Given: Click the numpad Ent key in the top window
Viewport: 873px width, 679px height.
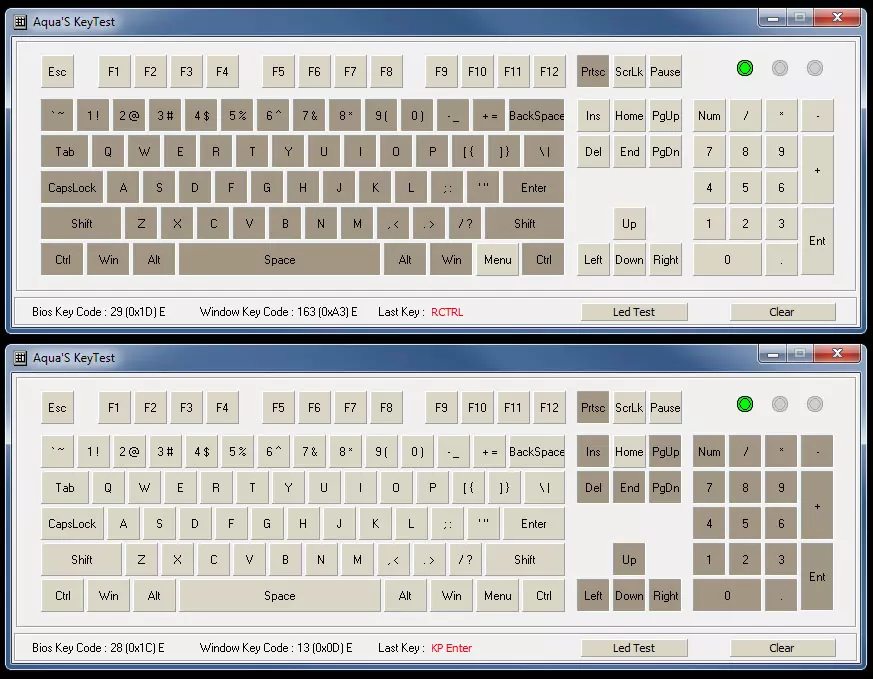Looking at the screenshot, I should (817, 241).
